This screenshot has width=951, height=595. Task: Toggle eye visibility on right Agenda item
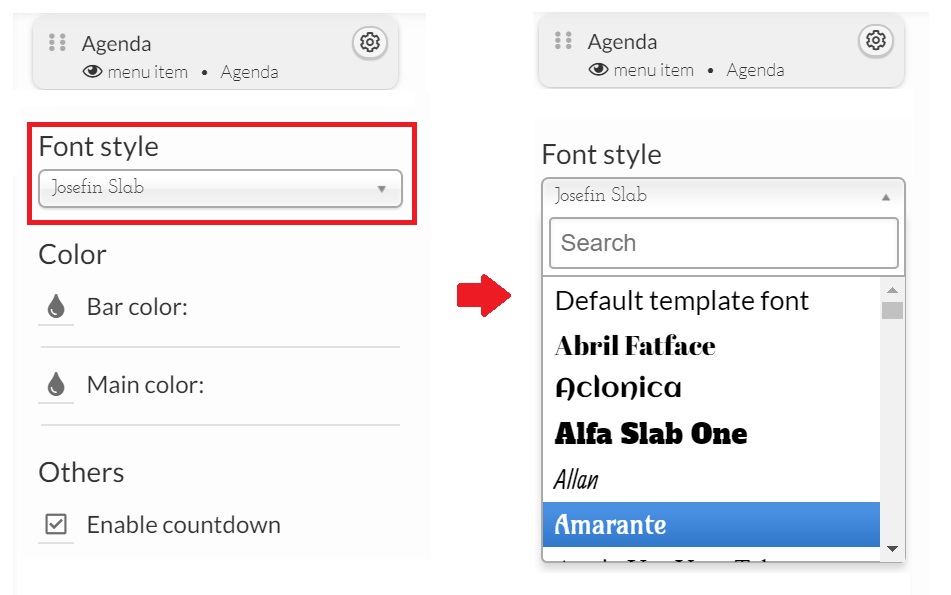click(598, 70)
